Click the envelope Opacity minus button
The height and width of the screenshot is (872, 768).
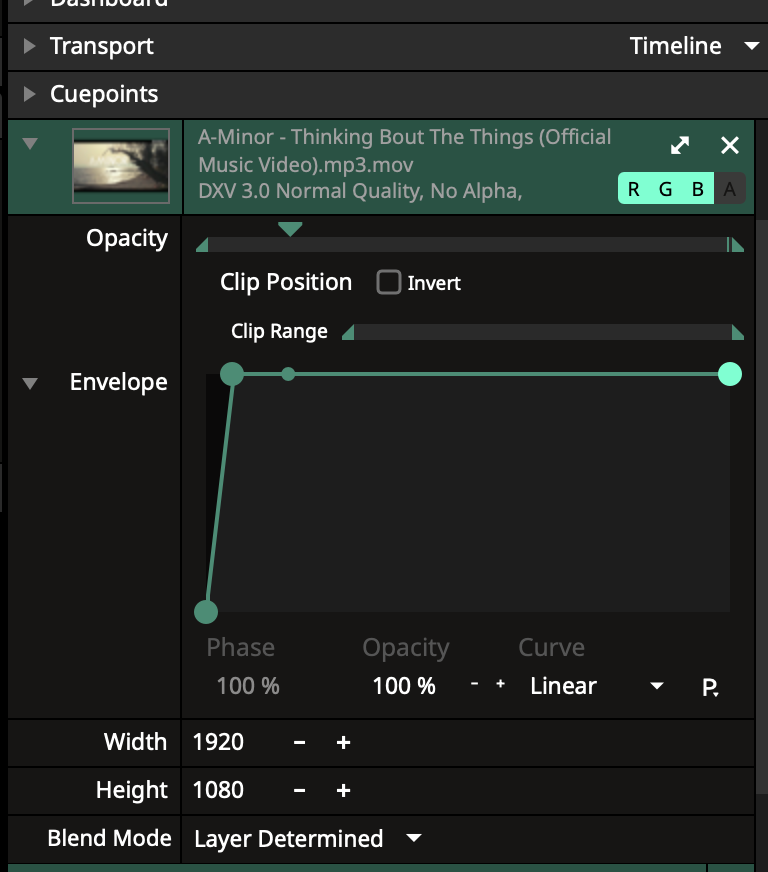(474, 685)
